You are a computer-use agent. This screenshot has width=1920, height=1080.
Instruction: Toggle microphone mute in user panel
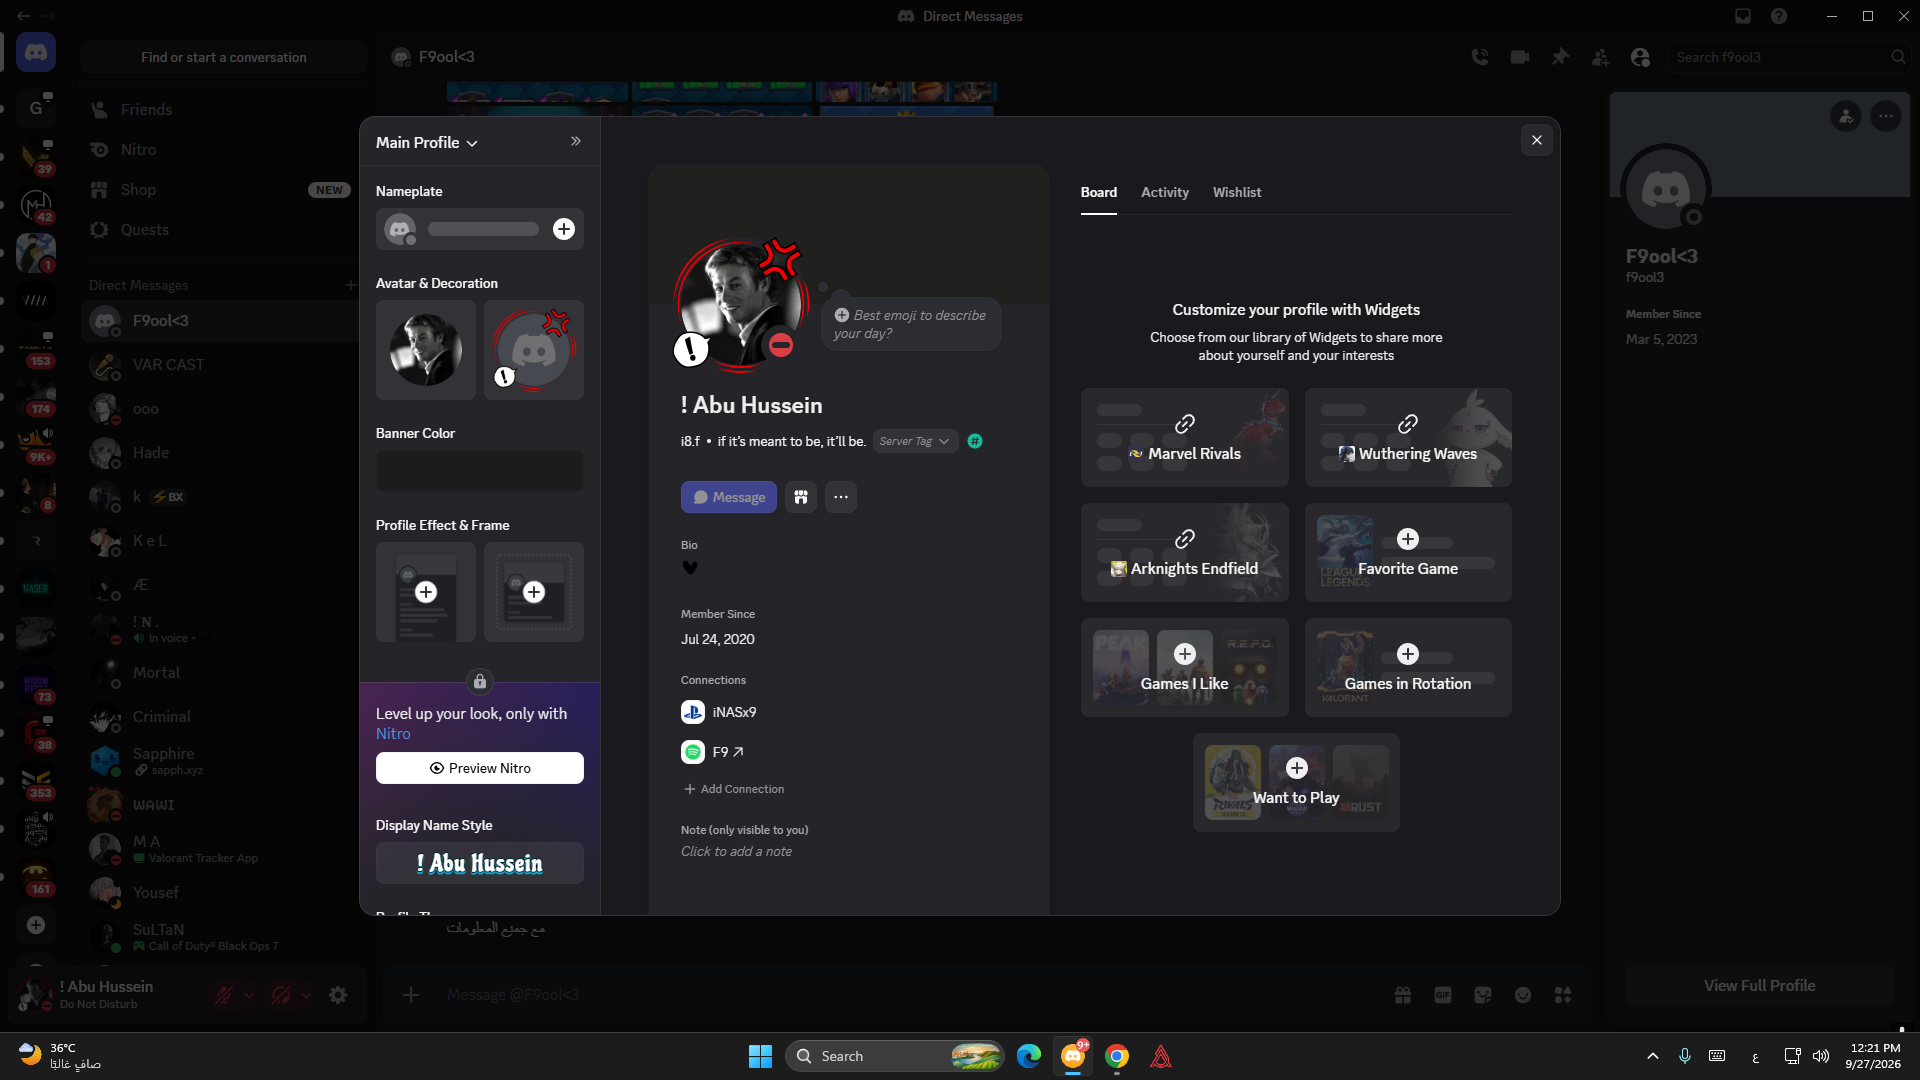224,995
